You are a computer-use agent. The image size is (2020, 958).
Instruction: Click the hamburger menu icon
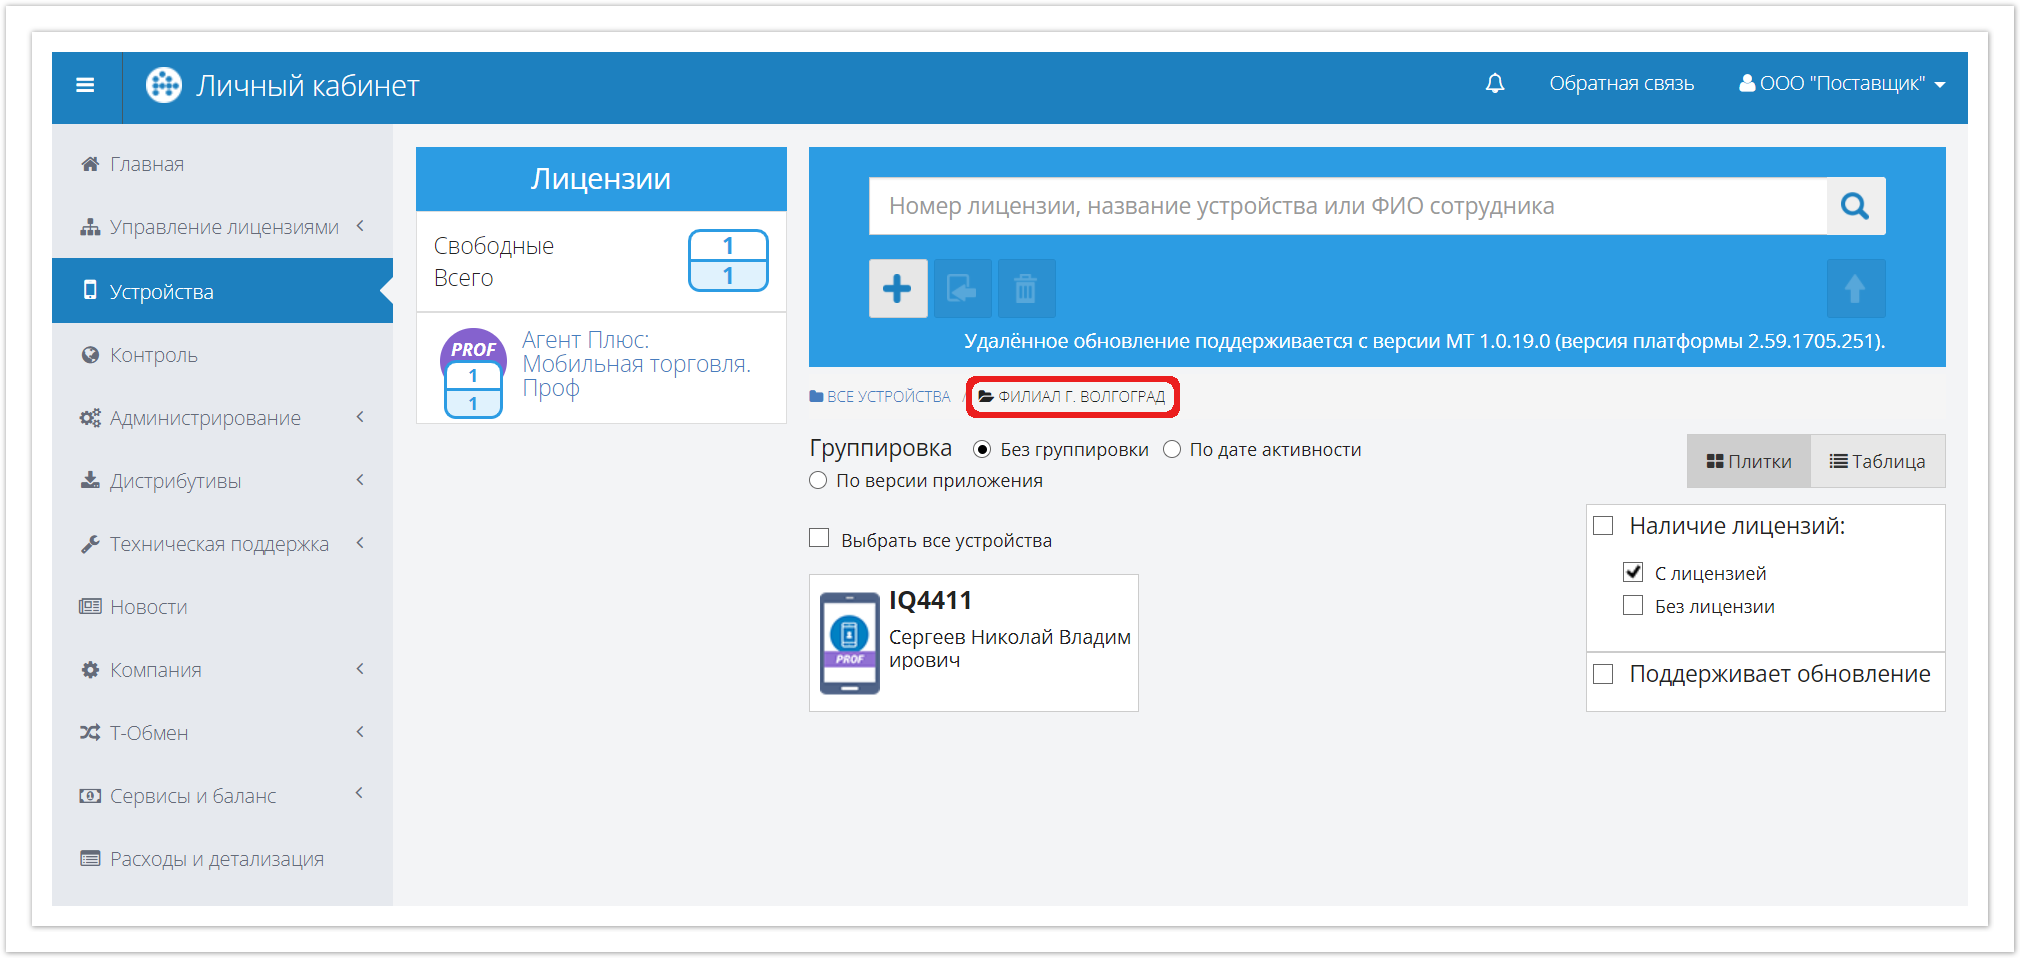[85, 86]
